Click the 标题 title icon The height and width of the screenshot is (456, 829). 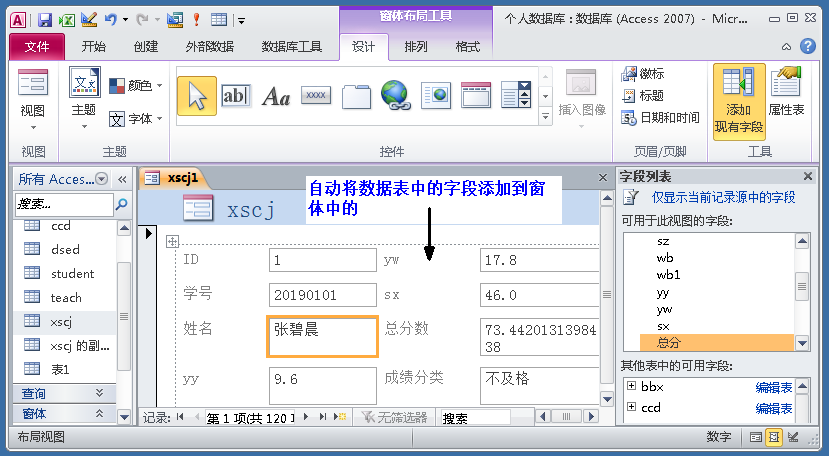[x=628, y=96]
